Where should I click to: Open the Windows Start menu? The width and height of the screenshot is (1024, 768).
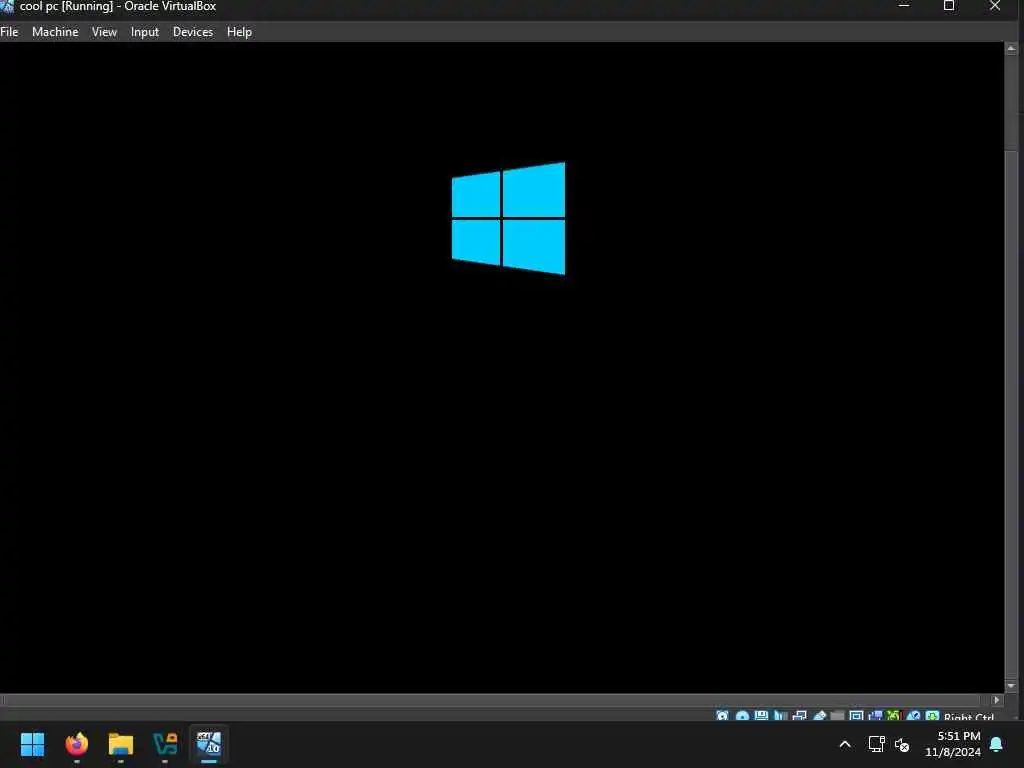32,744
